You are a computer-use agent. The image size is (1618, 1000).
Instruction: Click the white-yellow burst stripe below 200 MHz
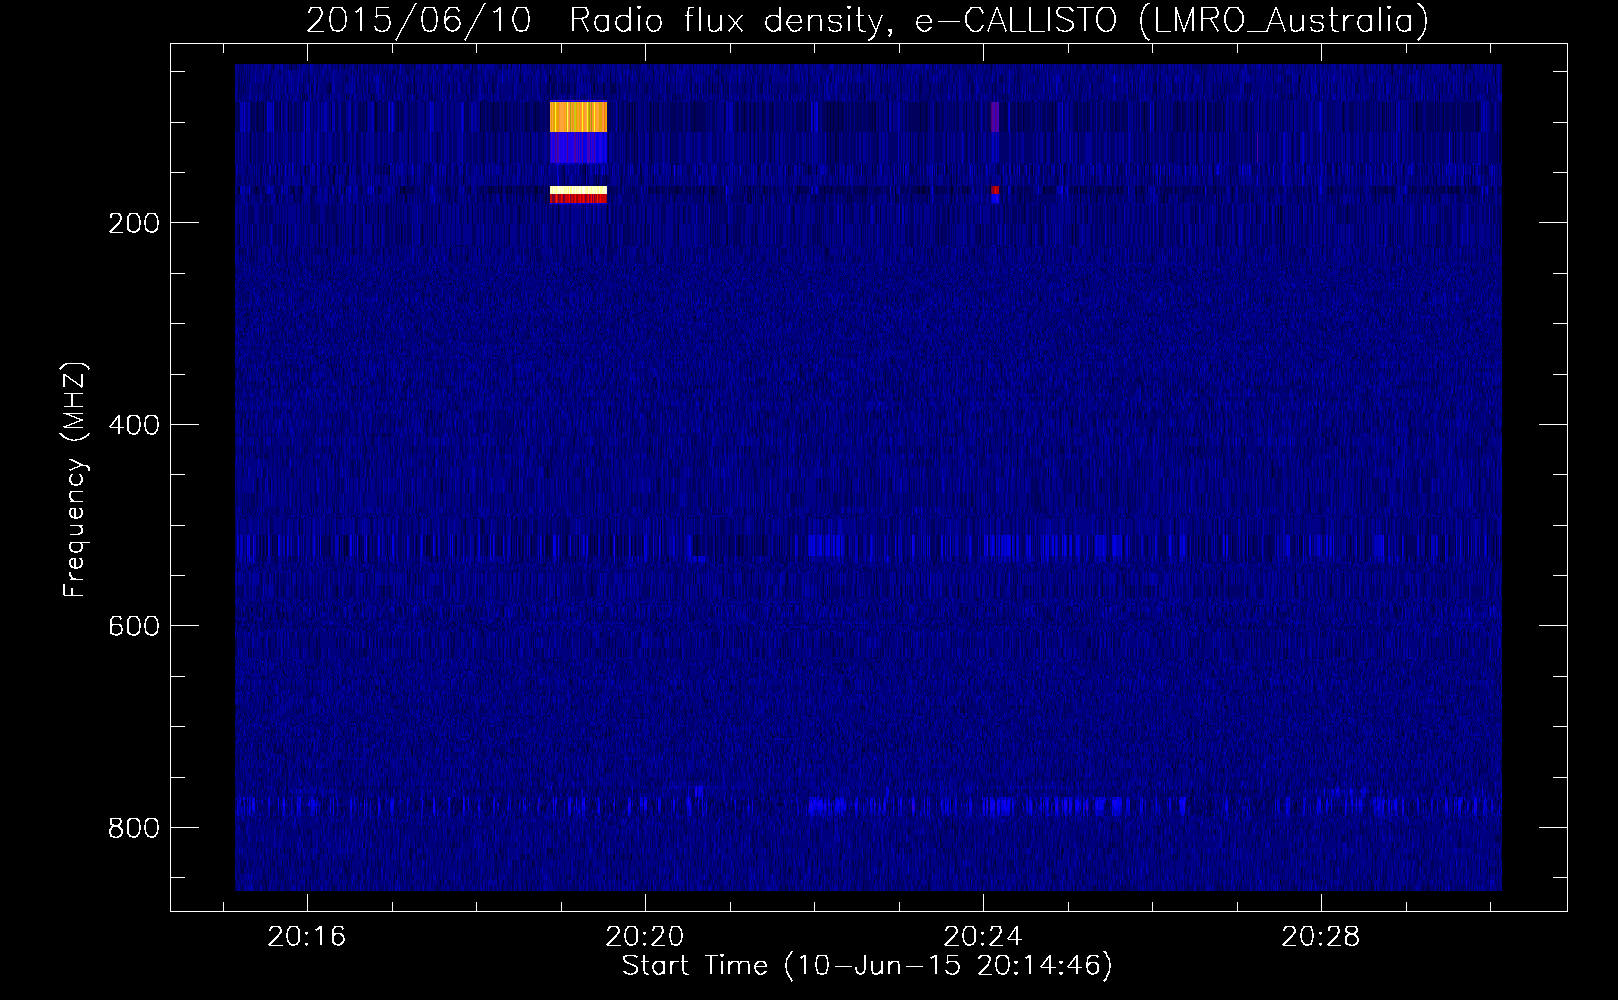(578, 190)
